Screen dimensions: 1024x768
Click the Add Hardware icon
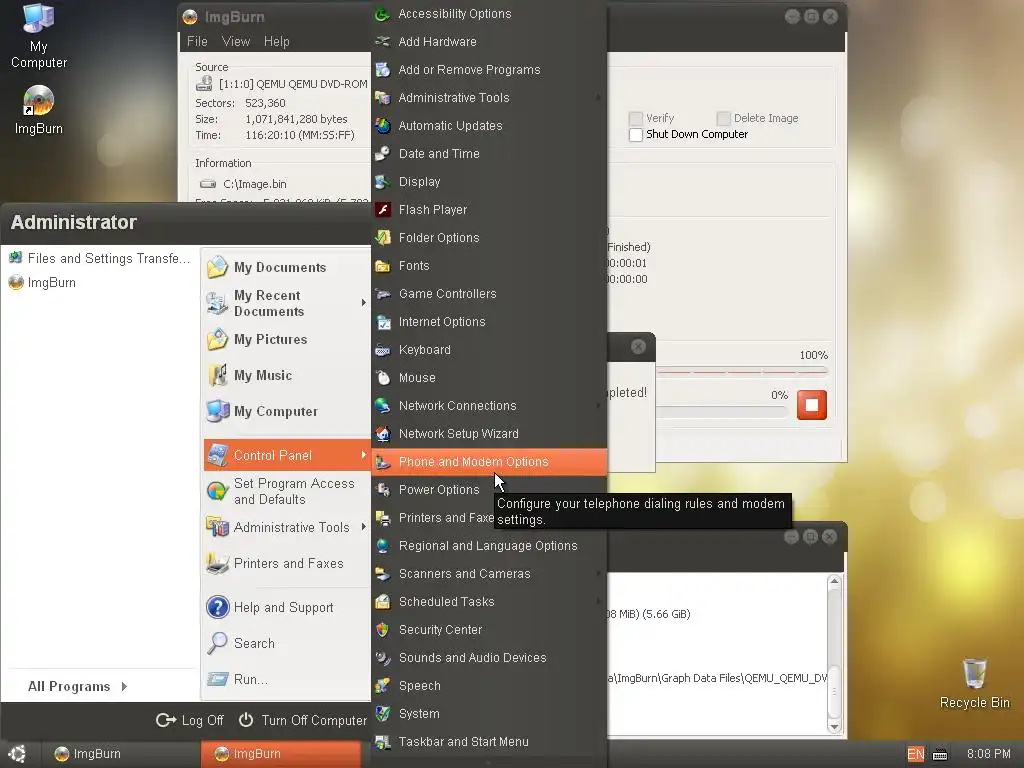[383, 42]
